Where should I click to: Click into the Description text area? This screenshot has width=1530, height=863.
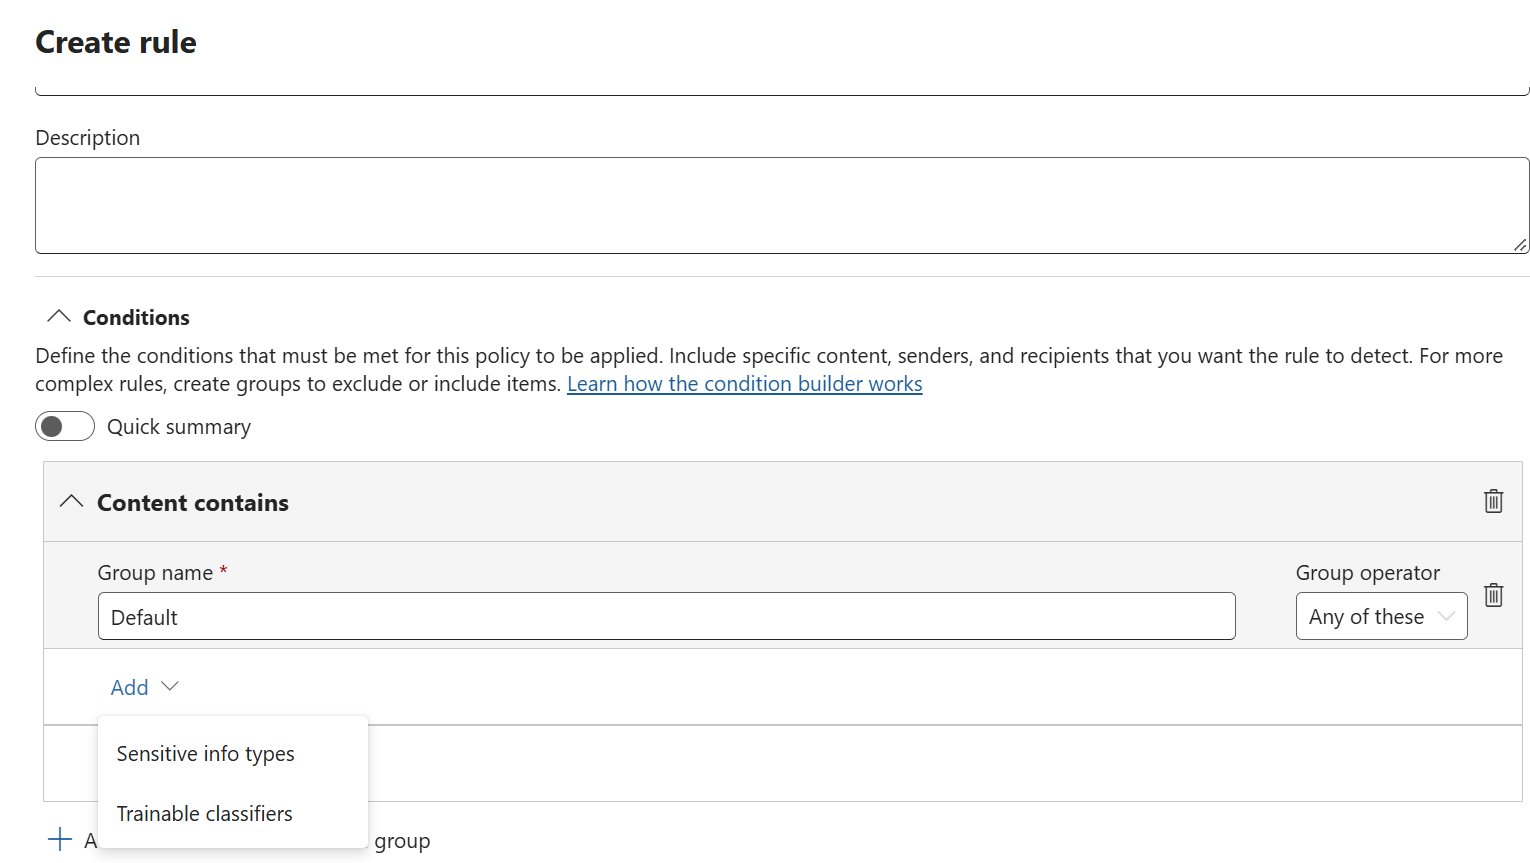point(782,205)
